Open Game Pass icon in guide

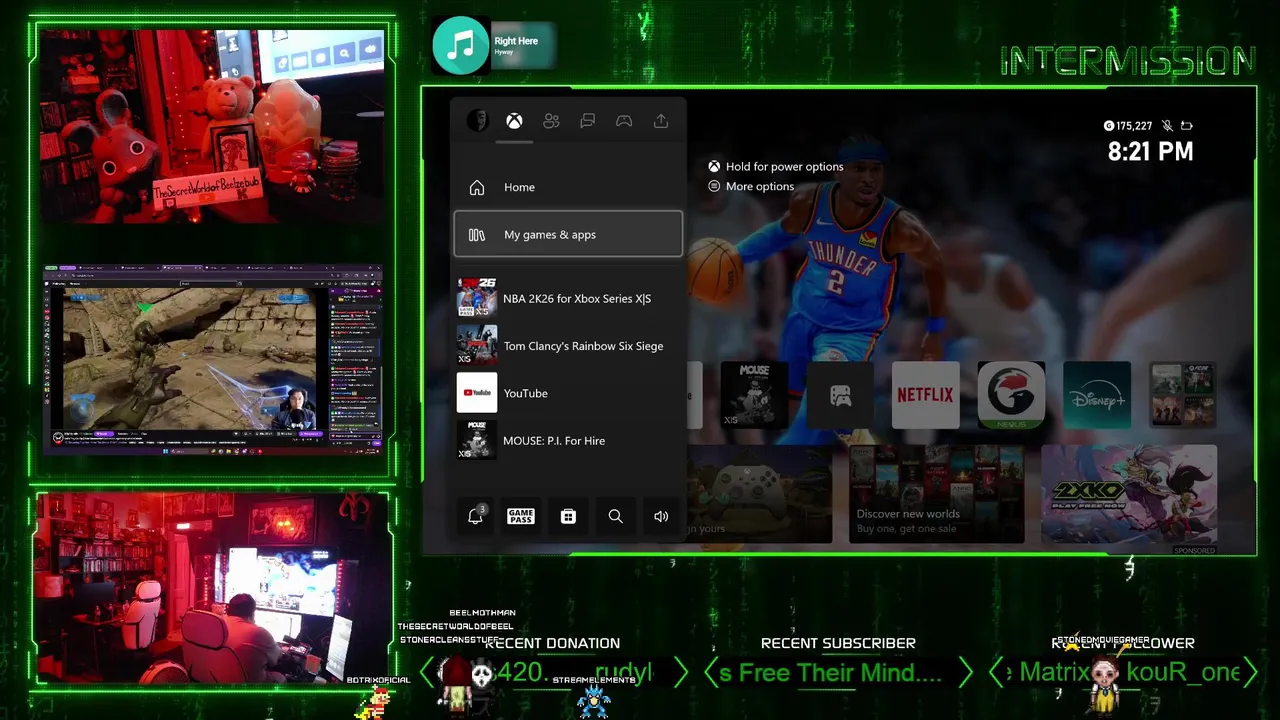pos(521,516)
